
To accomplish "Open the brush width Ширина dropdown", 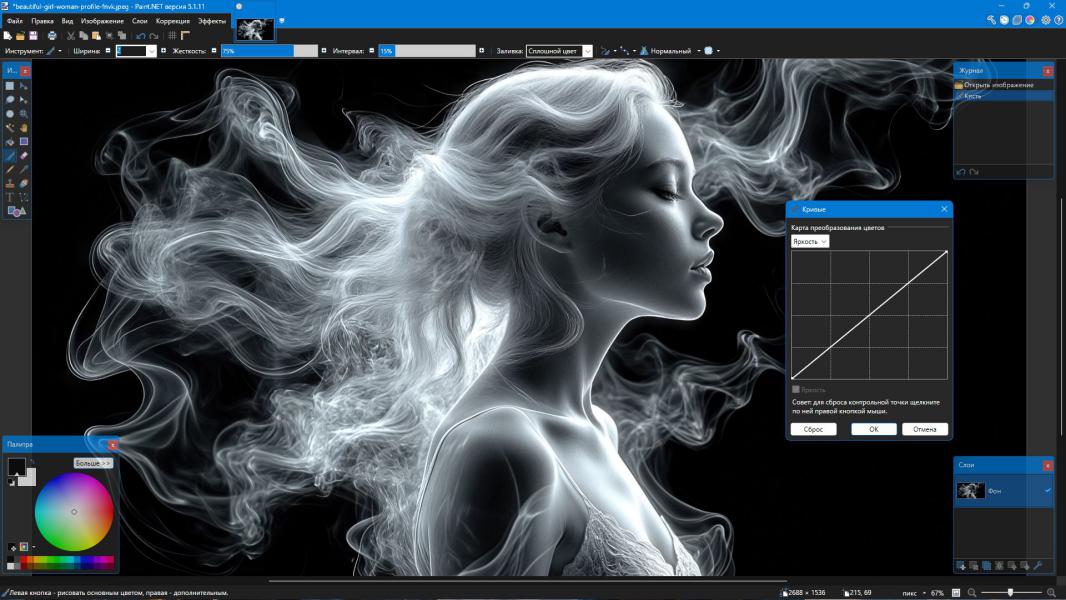I will [152, 51].
